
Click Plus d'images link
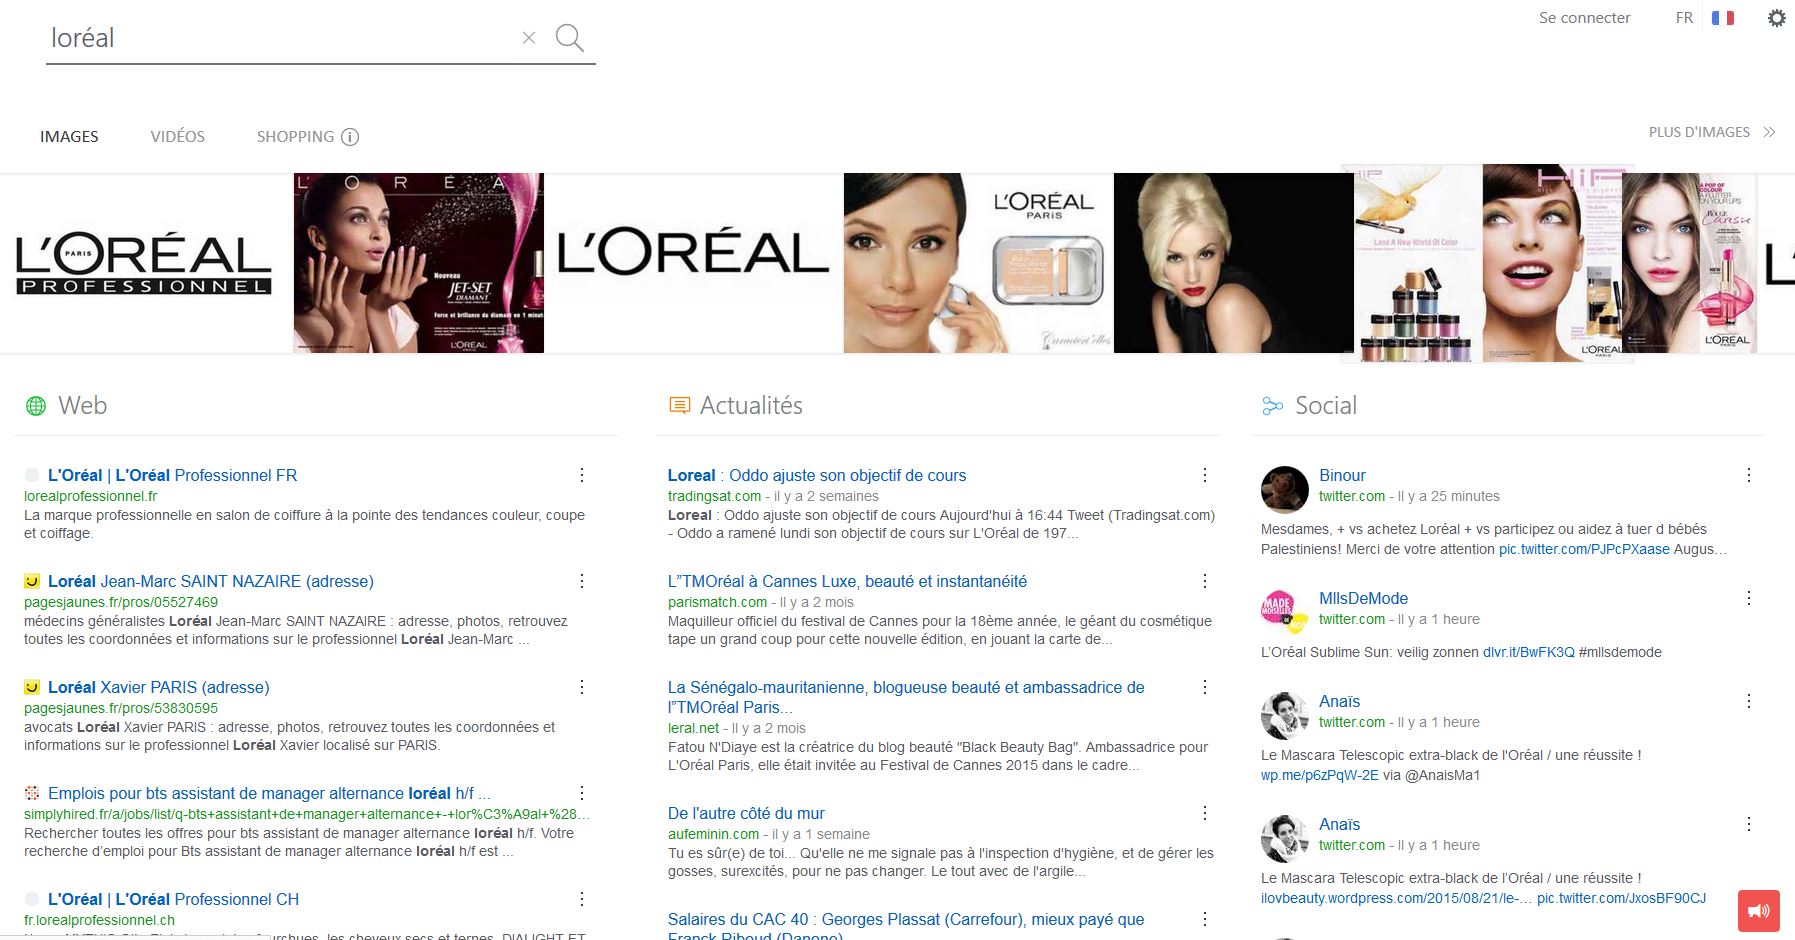click(1699, 132)
